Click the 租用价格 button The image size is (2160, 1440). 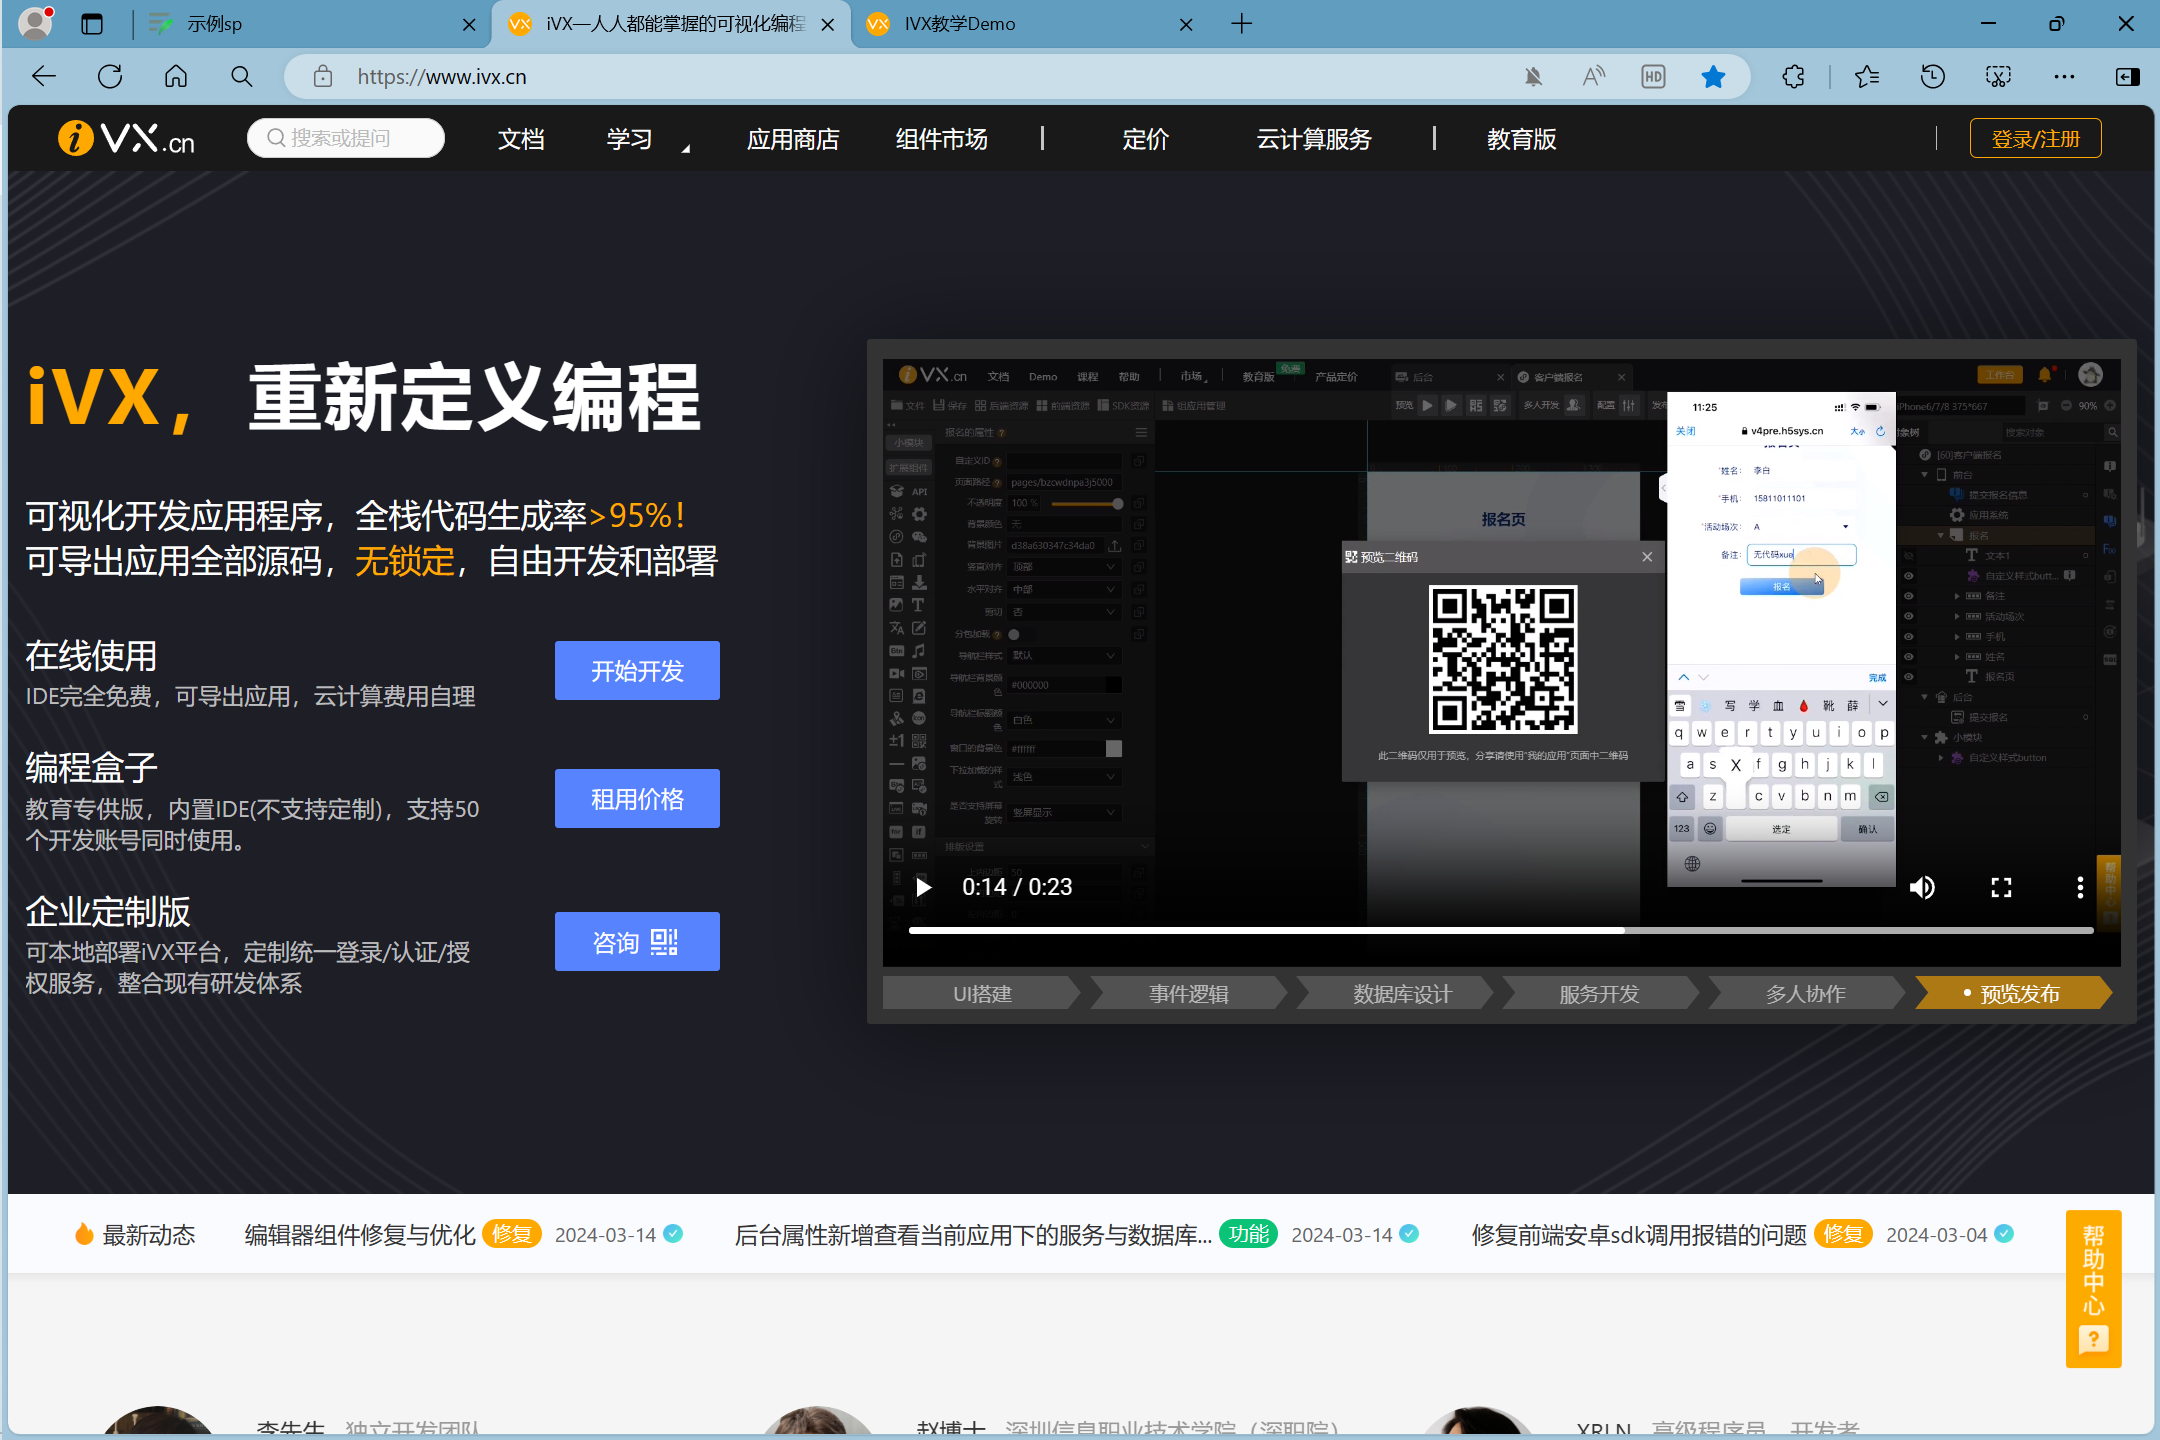(637, 799)
